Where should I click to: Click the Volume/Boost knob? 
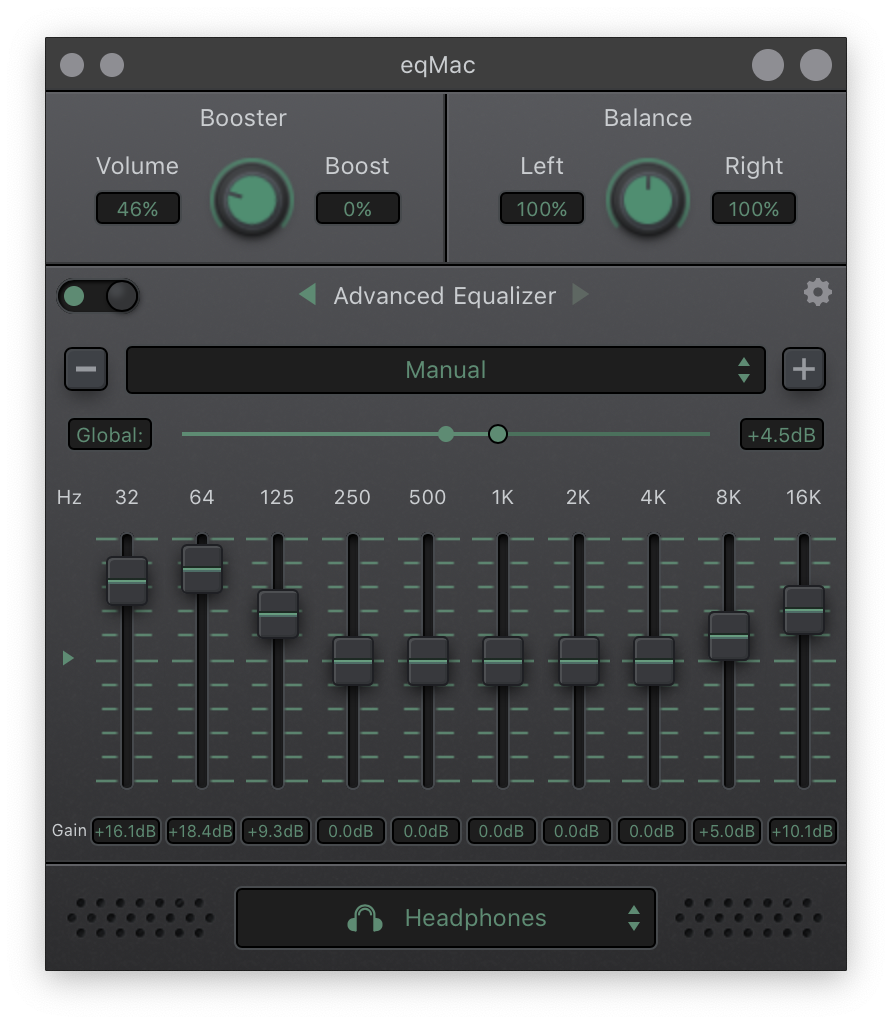[251, 199]
